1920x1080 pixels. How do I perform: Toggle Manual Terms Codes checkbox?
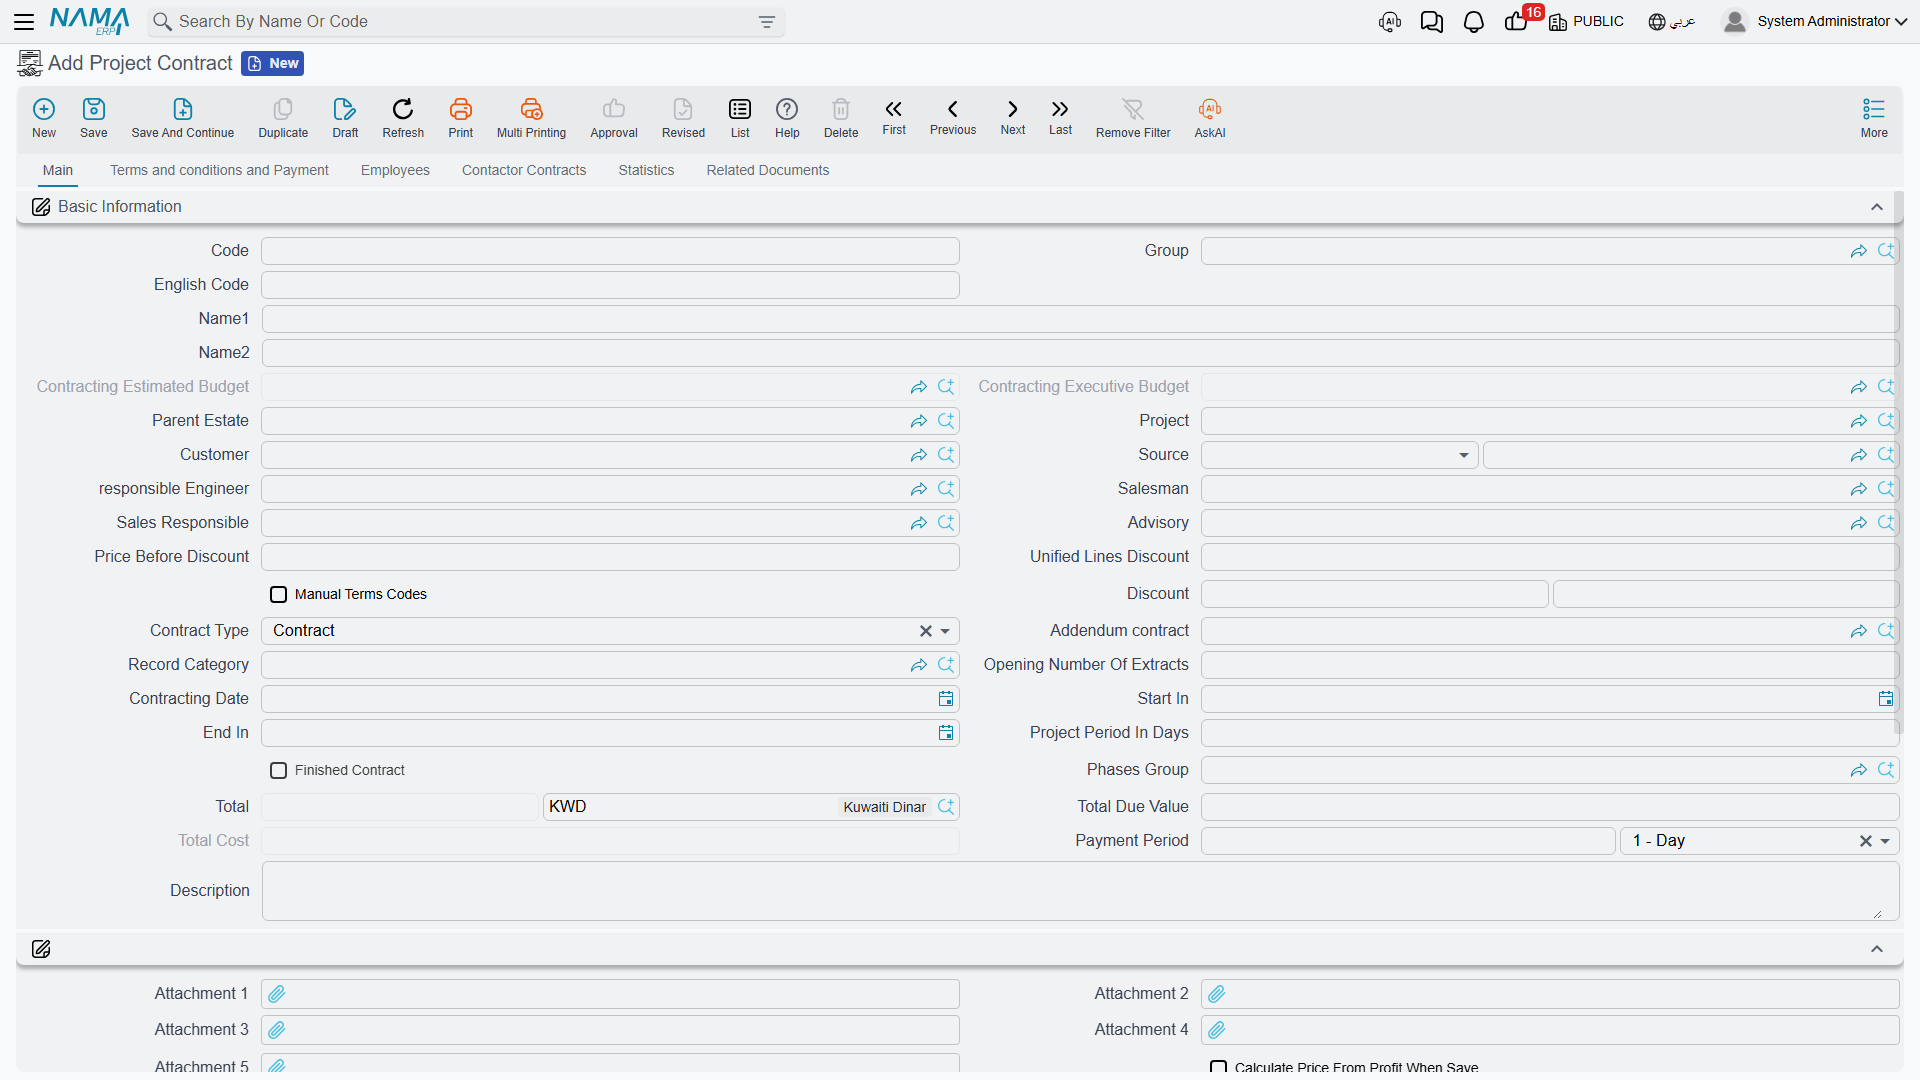pos(279,595)
